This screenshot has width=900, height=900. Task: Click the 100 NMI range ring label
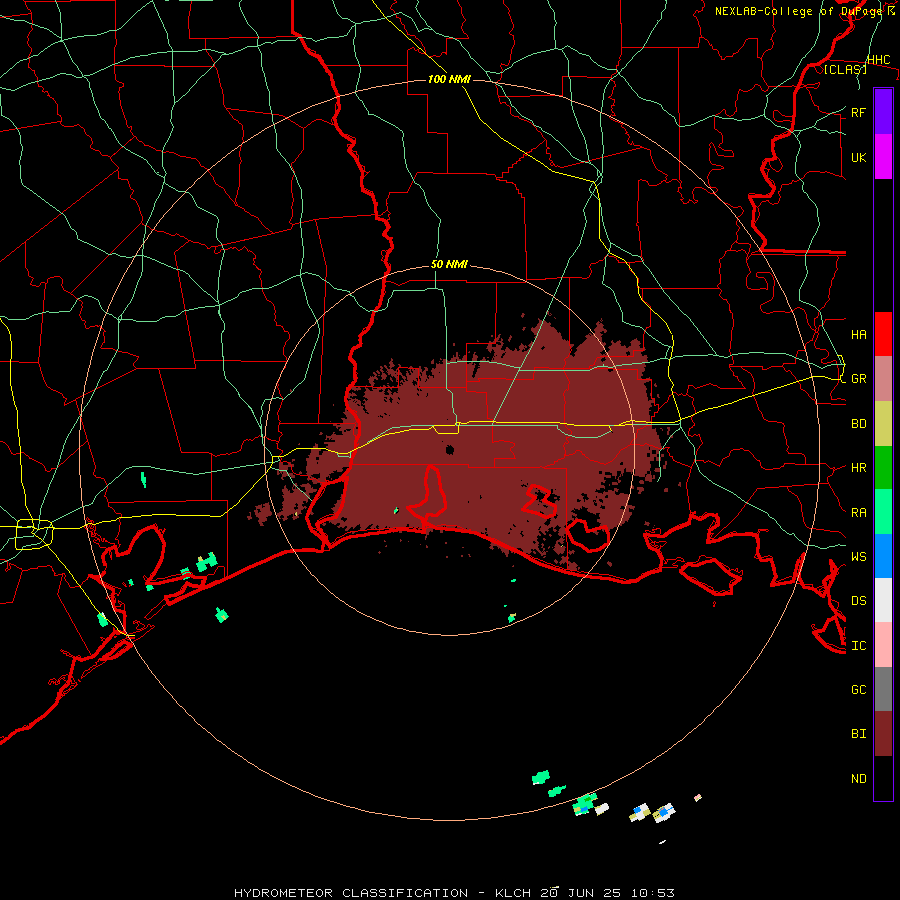coord(449,79)
